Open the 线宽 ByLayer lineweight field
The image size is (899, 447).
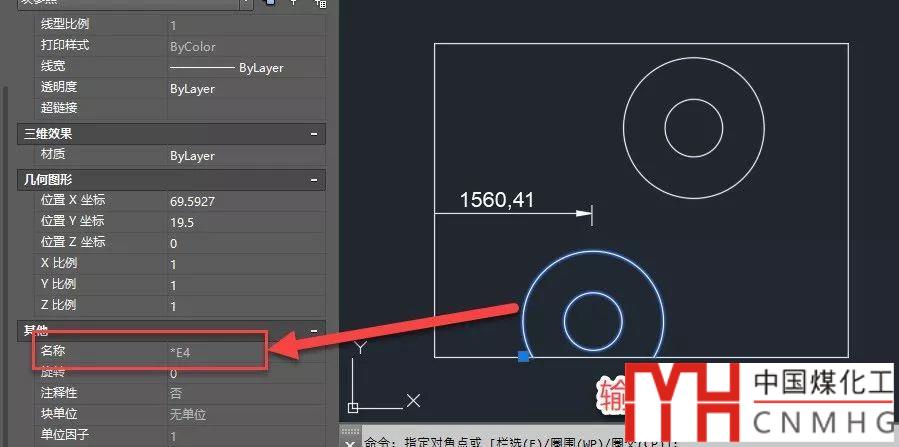point(245,68)
